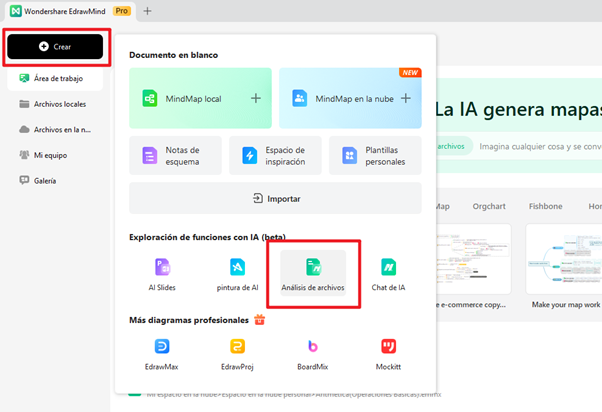Open EdrawProj app icon
This screenshot has width=602, height=412.
tap(237, 353)
